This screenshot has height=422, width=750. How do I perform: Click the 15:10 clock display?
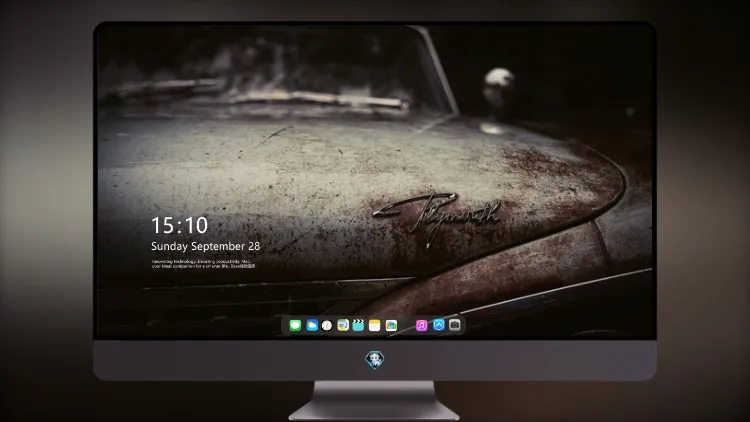coord(179,225)
